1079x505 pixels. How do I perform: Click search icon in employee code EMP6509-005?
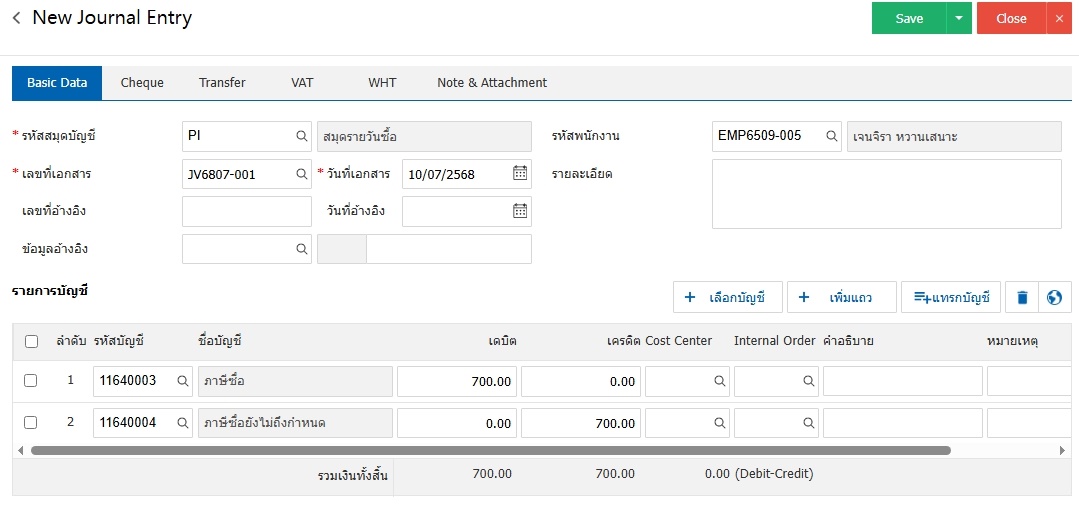(831, 136)
